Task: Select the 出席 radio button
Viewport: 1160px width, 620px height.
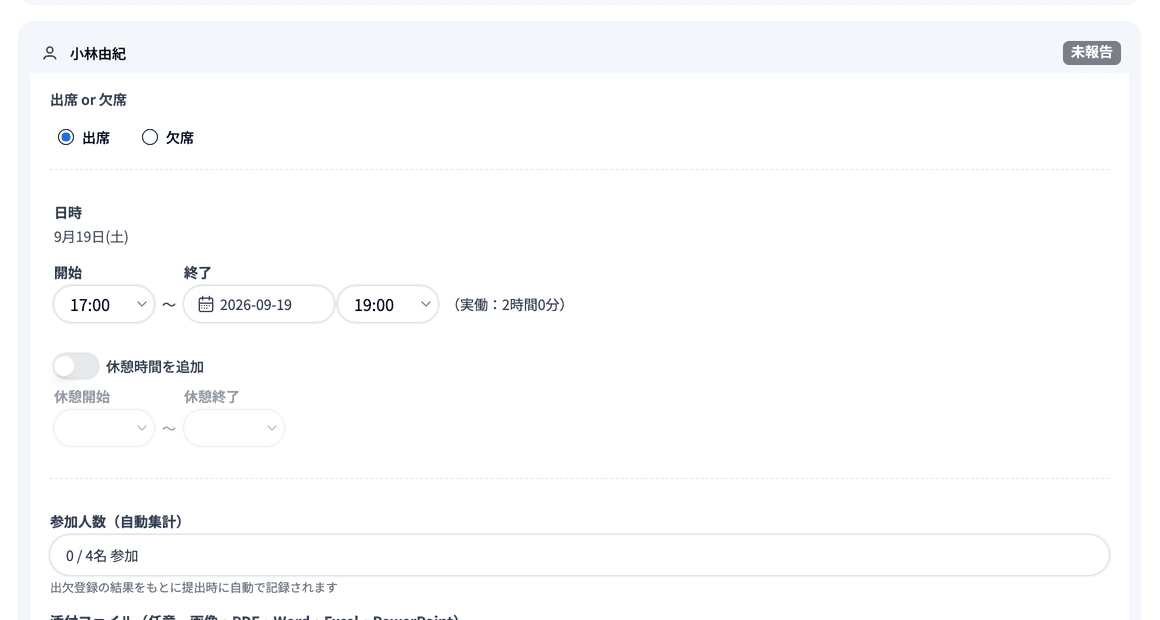Action: pos(66,138)
